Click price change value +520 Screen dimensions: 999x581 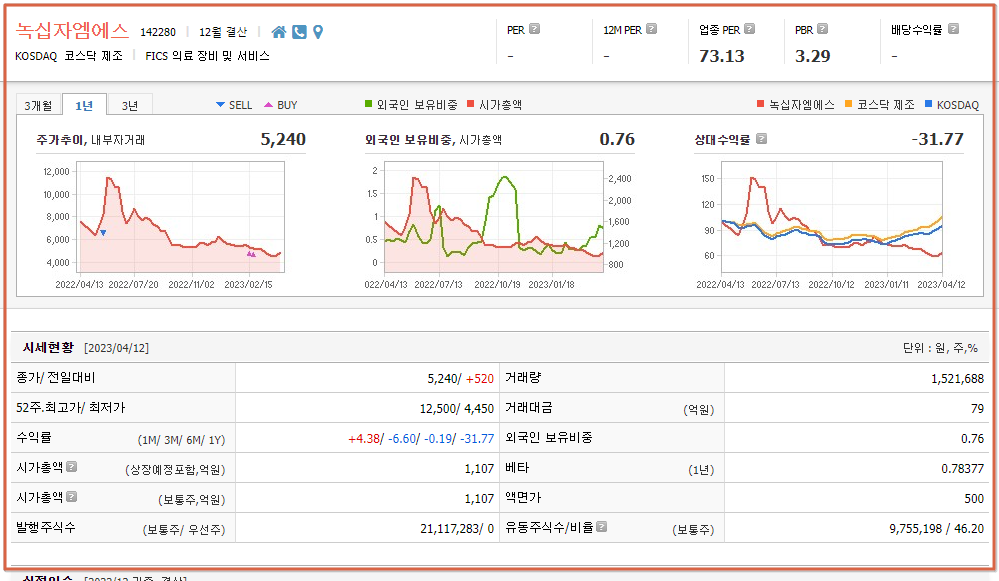(x=480, y=378)
